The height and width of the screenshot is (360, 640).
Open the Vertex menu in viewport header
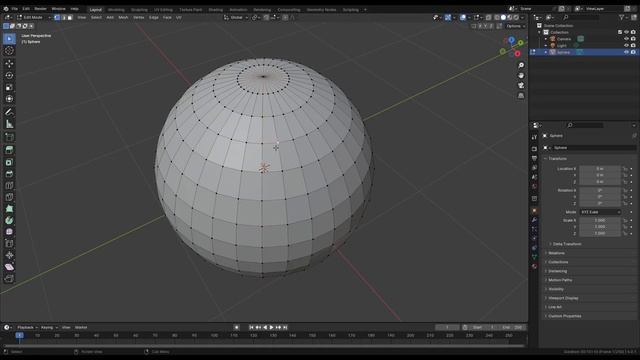tap(139, 18)
